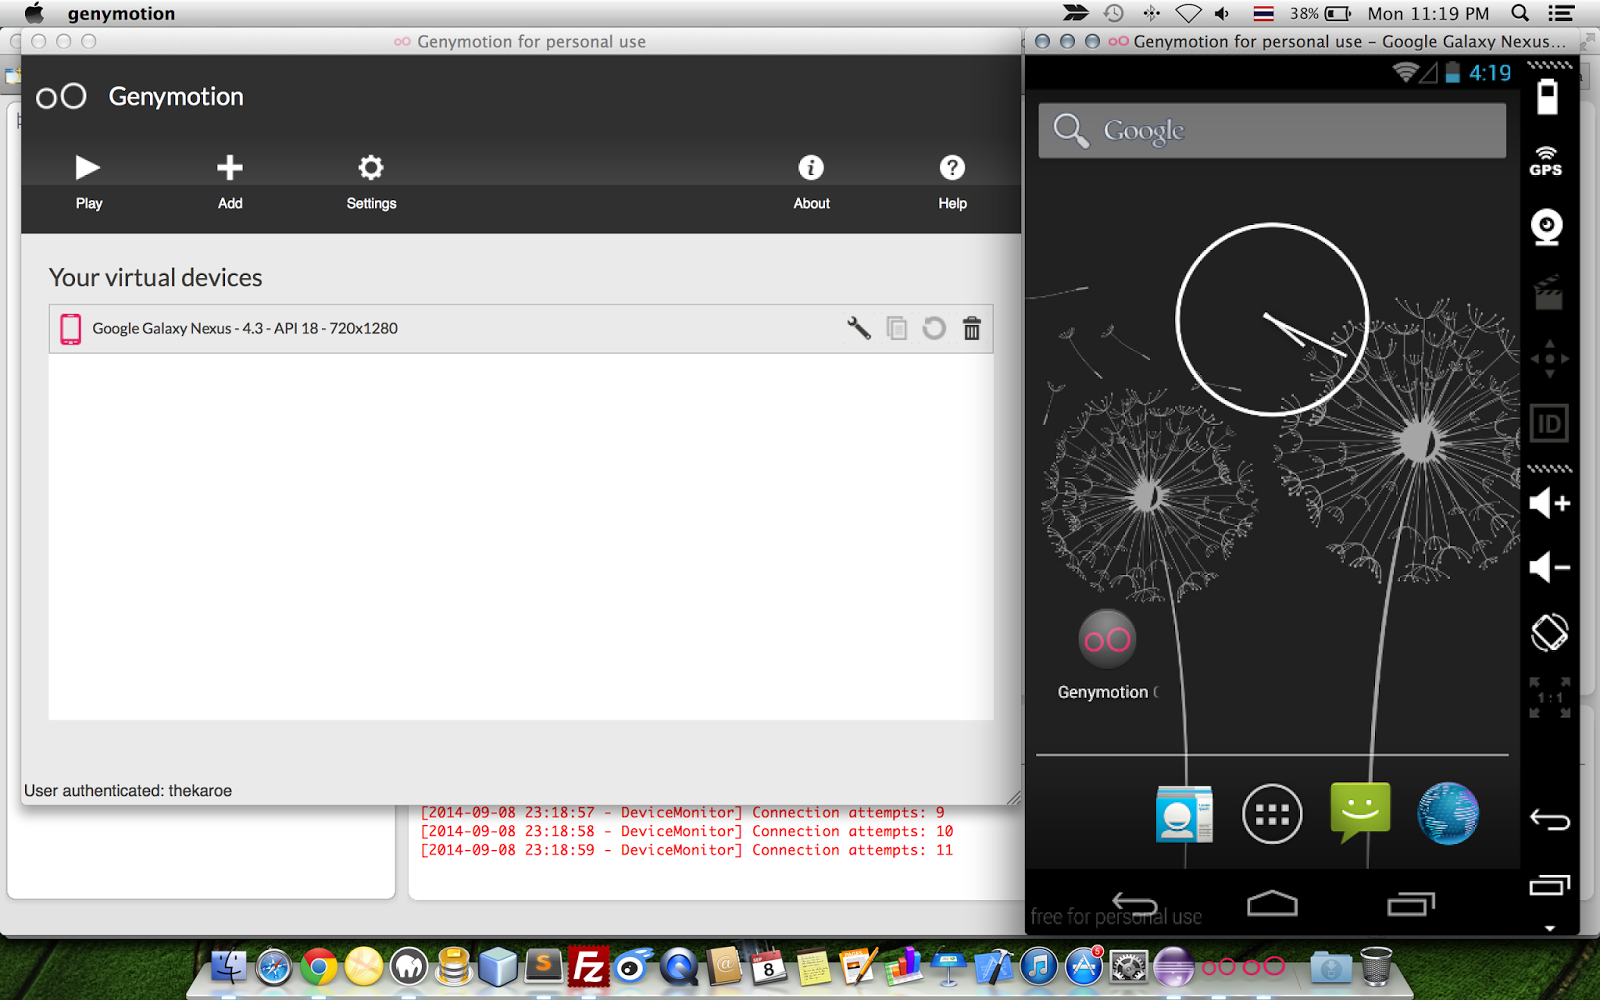
Task: Tap the Google search bar in emulator
Action: point(1272,130)
